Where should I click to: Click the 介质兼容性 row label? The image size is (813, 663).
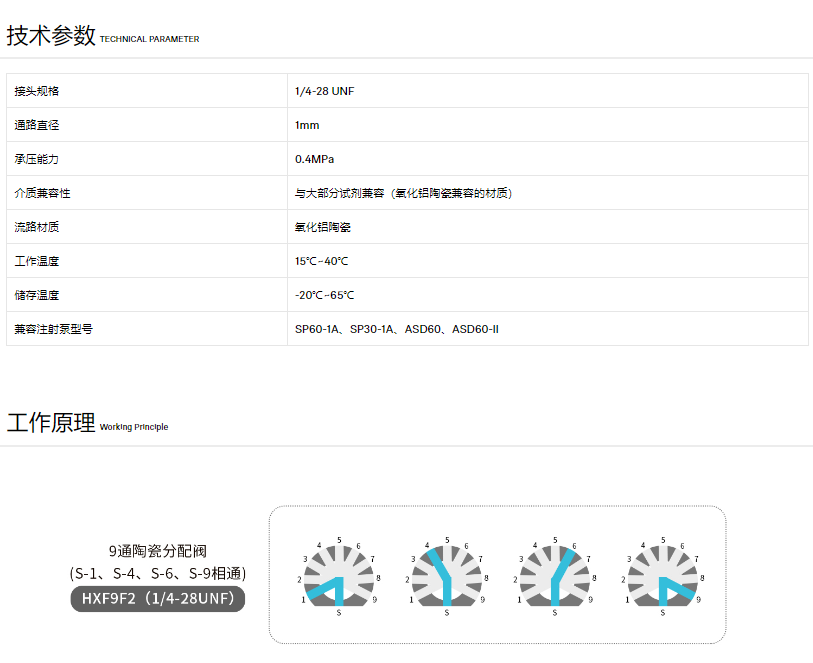(42, 193)
